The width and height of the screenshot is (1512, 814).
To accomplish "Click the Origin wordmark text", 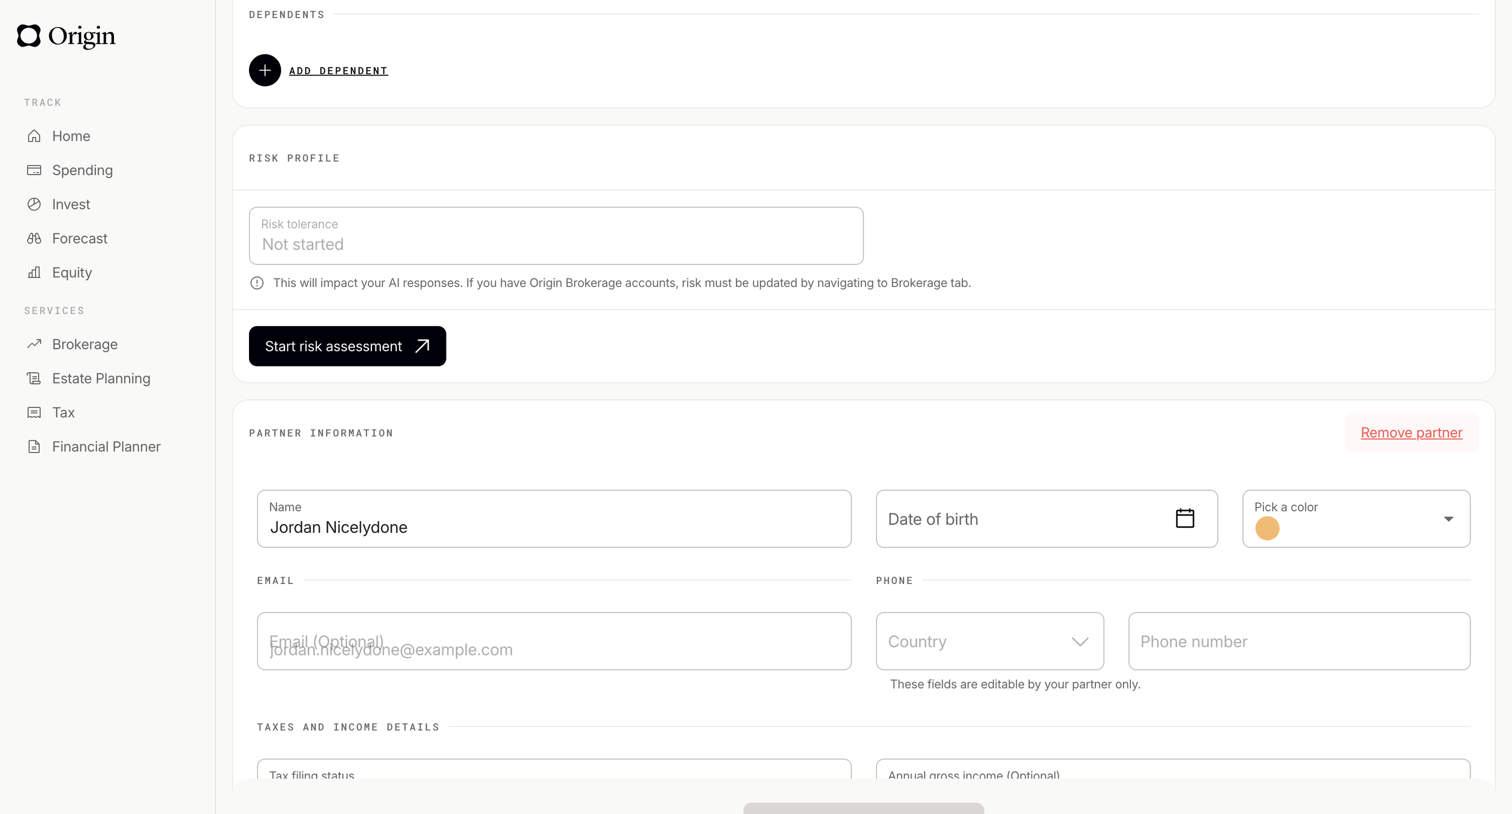I will (82, 37).
